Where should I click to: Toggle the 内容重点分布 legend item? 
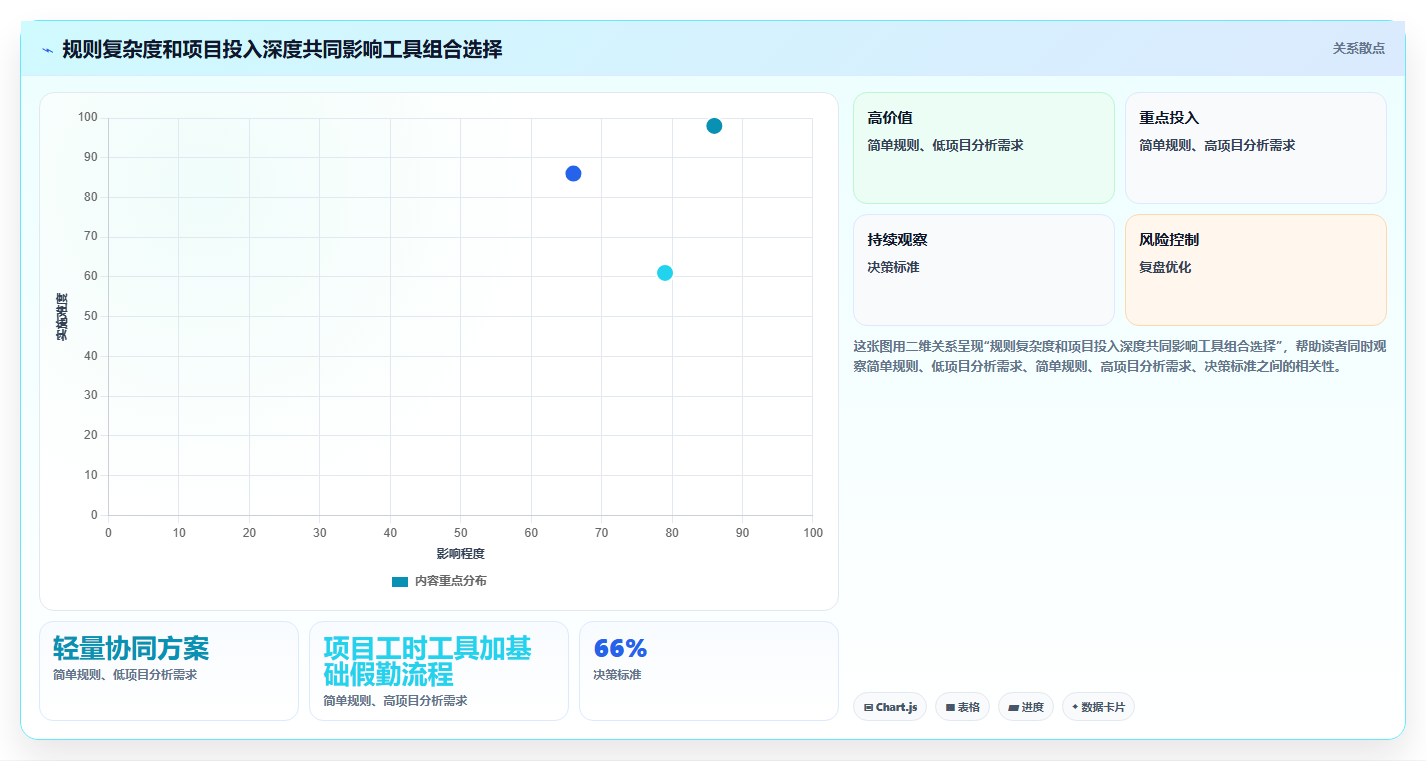tap(439, 581)
